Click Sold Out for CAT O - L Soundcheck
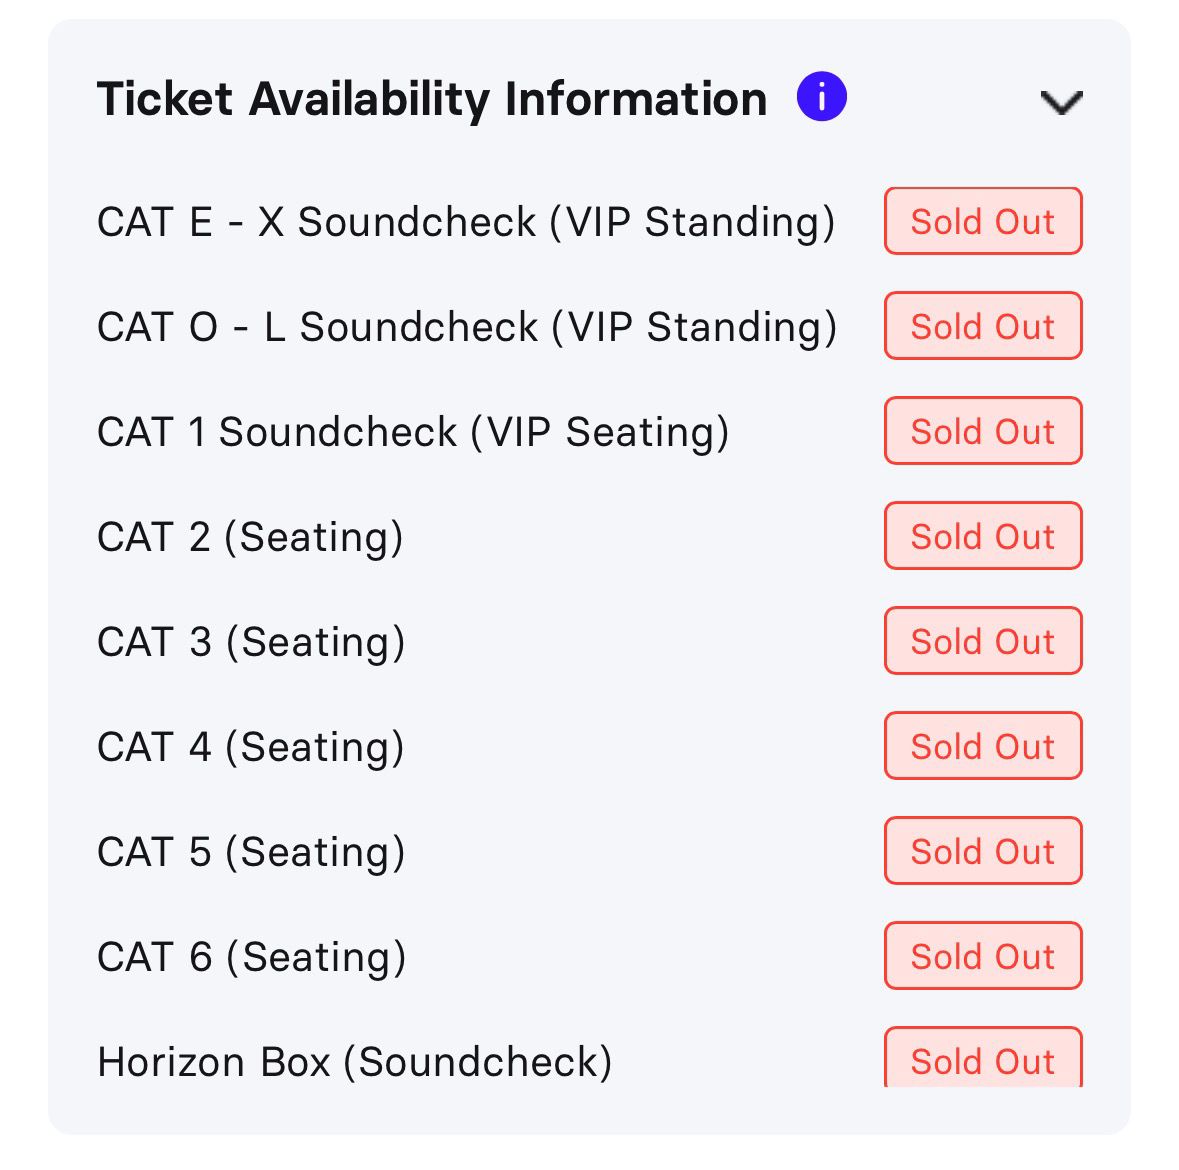This screenshot has height=1170, width=1179. click(982, 326)
